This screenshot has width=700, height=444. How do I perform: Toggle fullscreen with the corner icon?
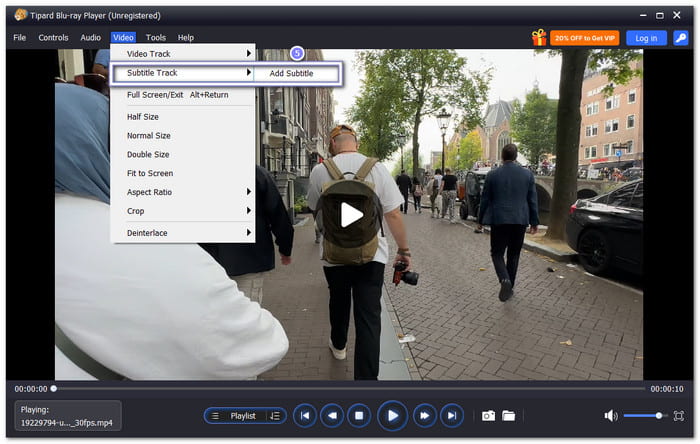[x=679, y=416]
